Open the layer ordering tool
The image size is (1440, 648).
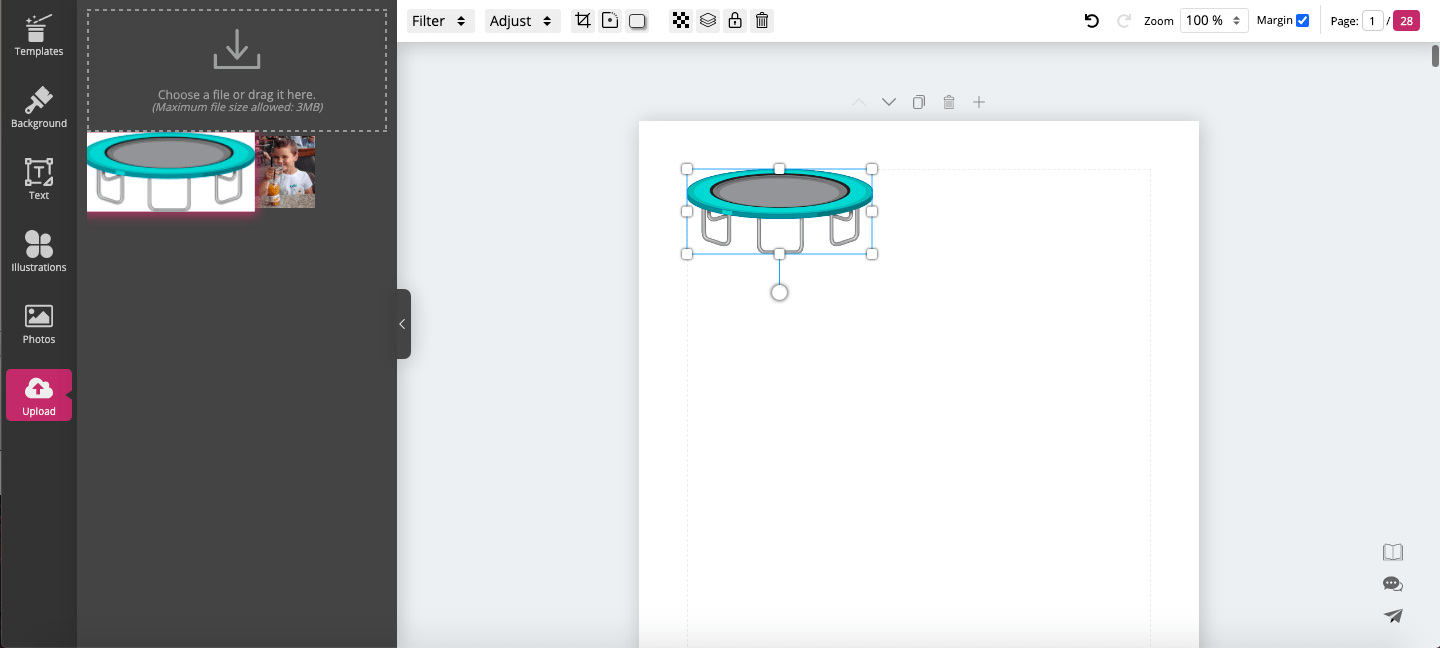pos(708,20)
